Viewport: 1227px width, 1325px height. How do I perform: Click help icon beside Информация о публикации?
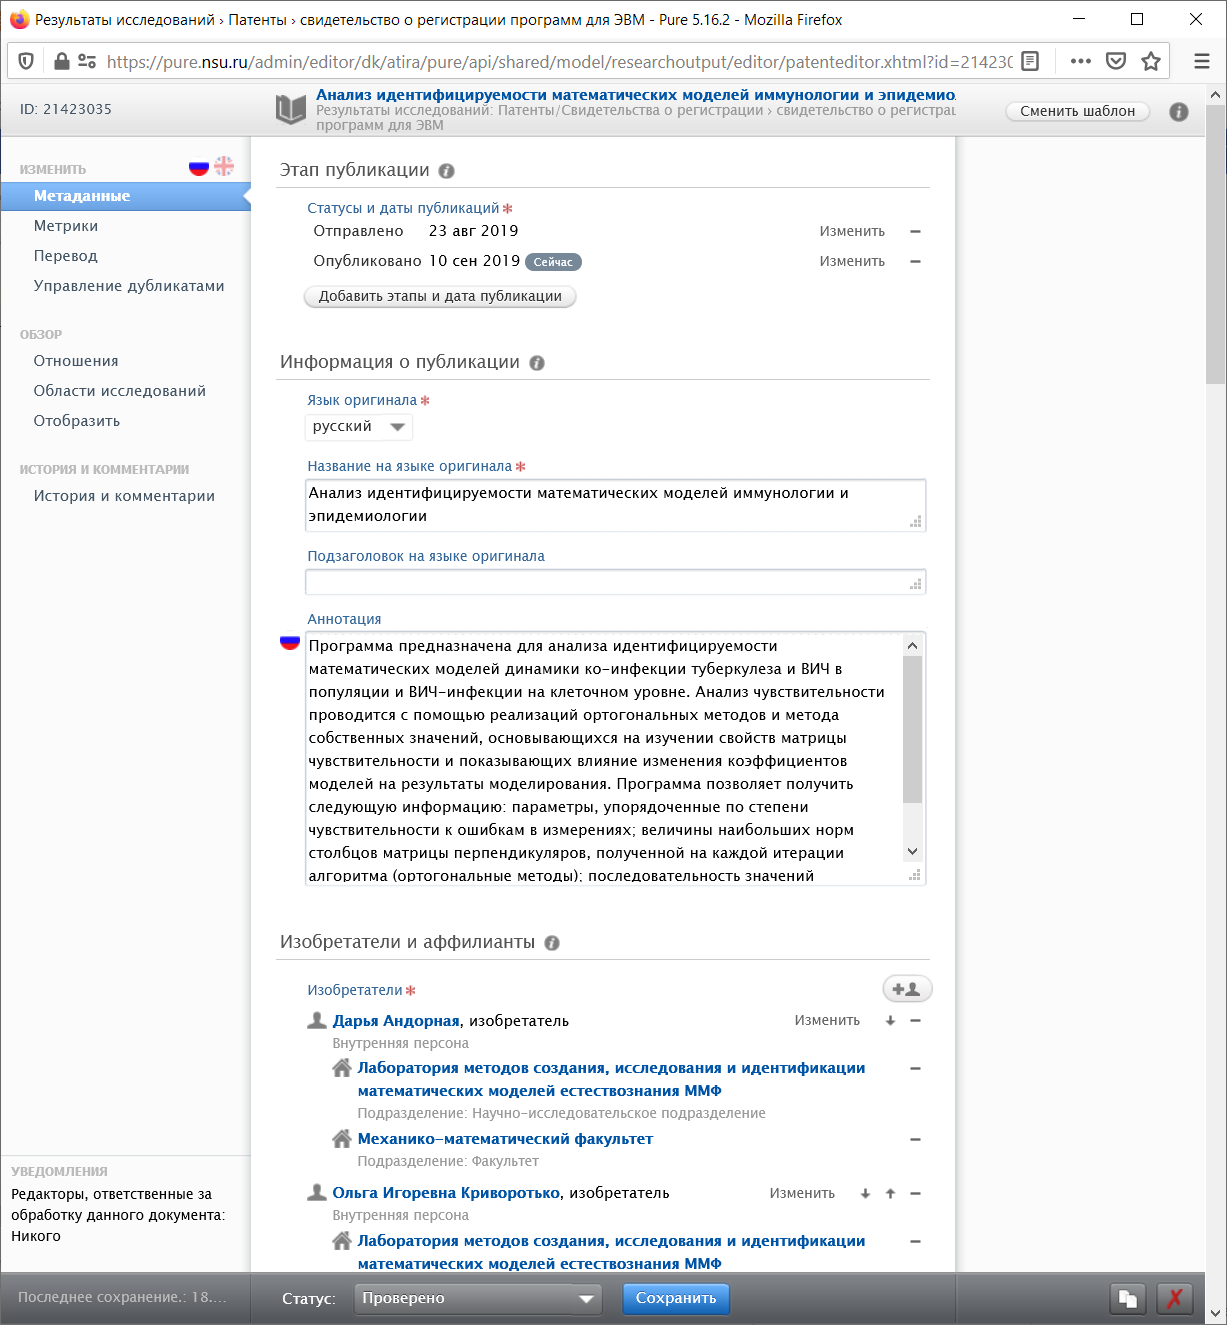tap(537, 363)
